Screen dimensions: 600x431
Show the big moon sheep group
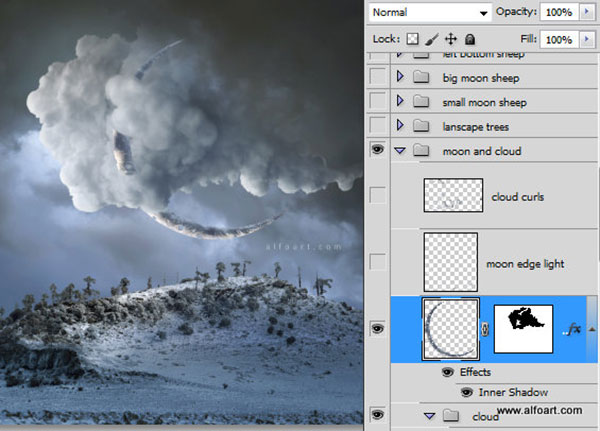pyautogui.click(x=378, y=77)
